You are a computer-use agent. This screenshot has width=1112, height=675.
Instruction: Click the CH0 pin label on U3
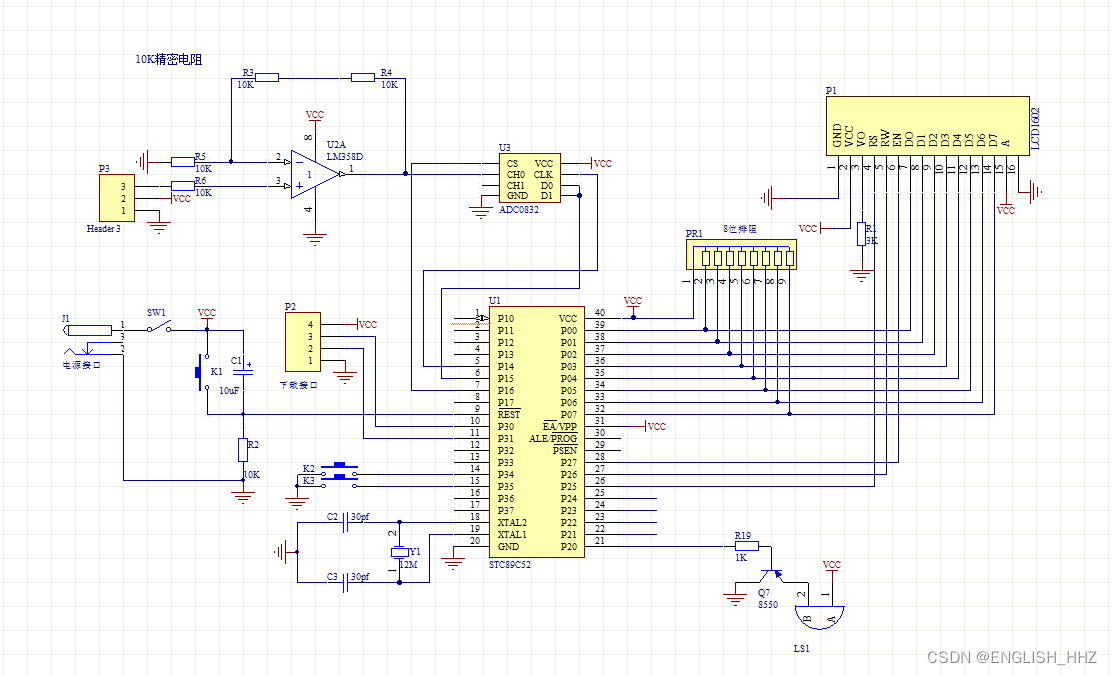[516, 174]
